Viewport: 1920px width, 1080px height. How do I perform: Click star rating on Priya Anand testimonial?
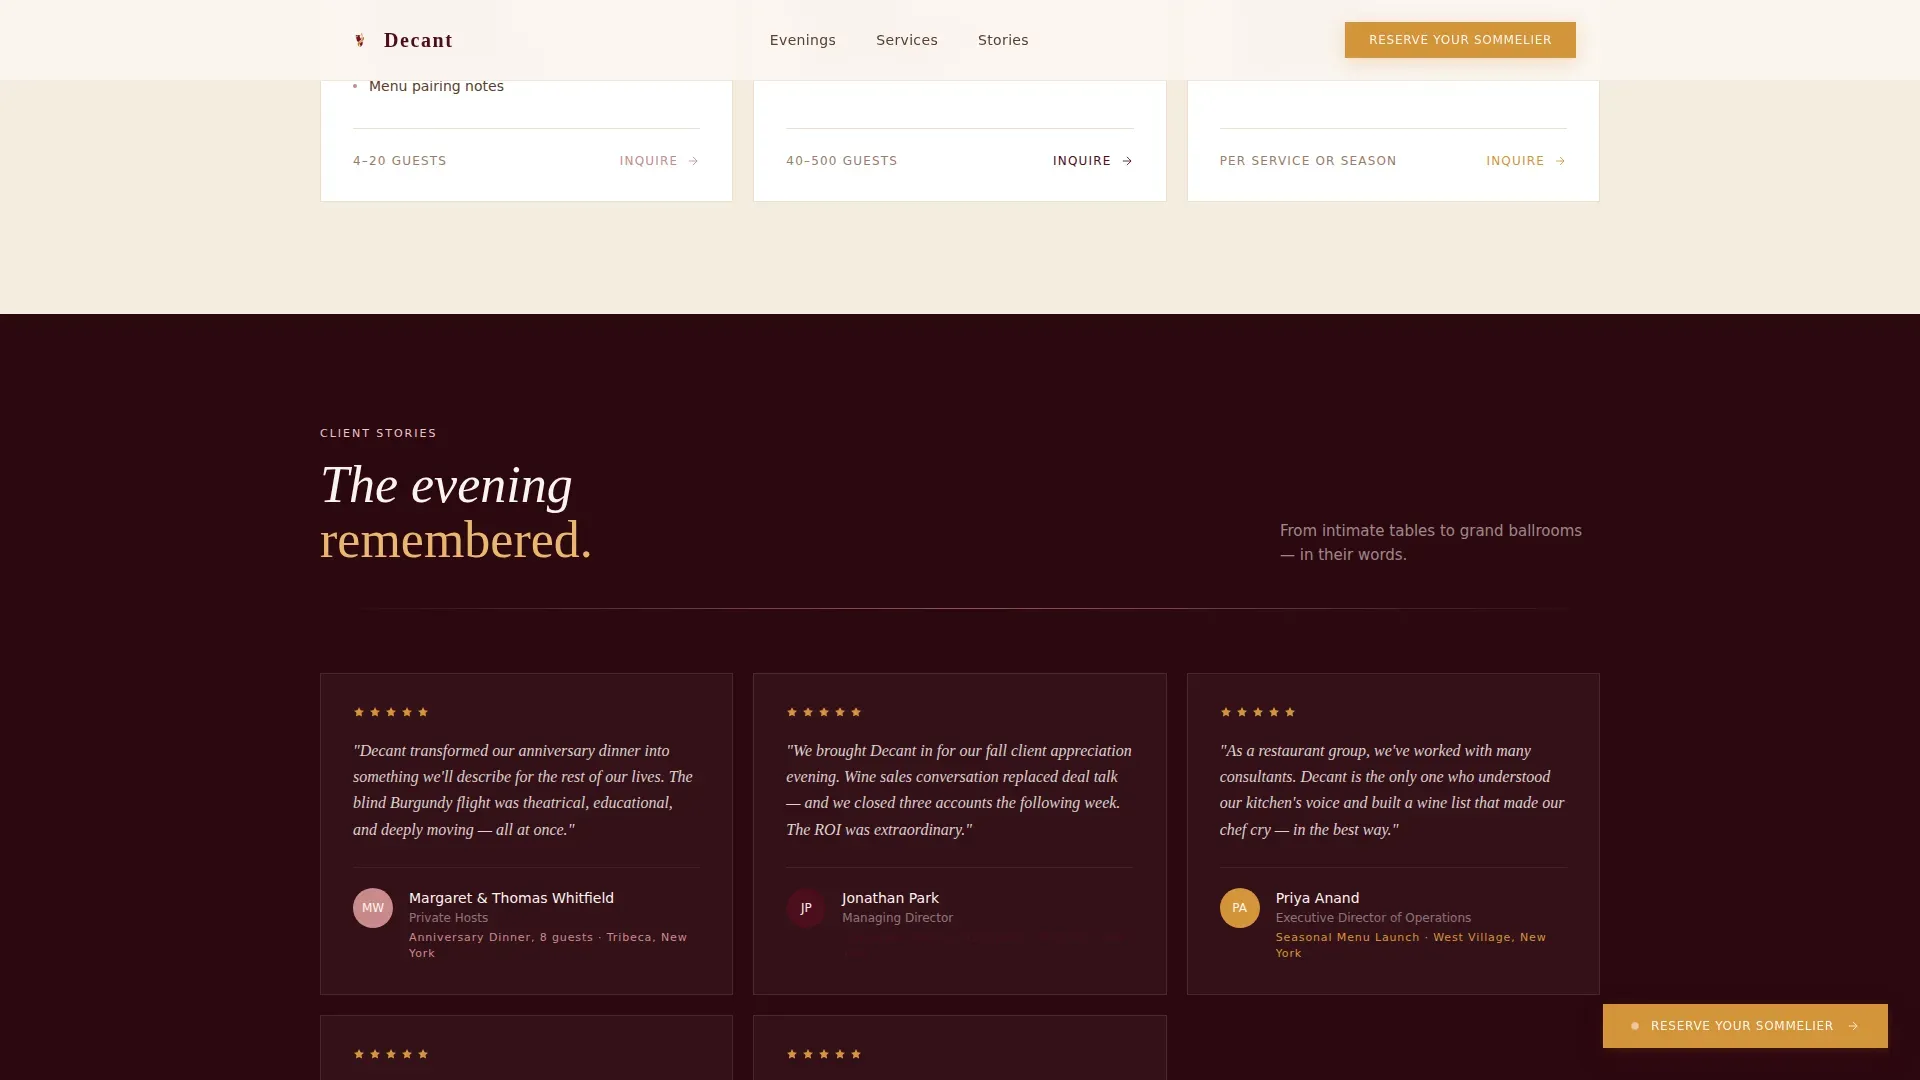pyautogui.click(x=1257, y=712)
